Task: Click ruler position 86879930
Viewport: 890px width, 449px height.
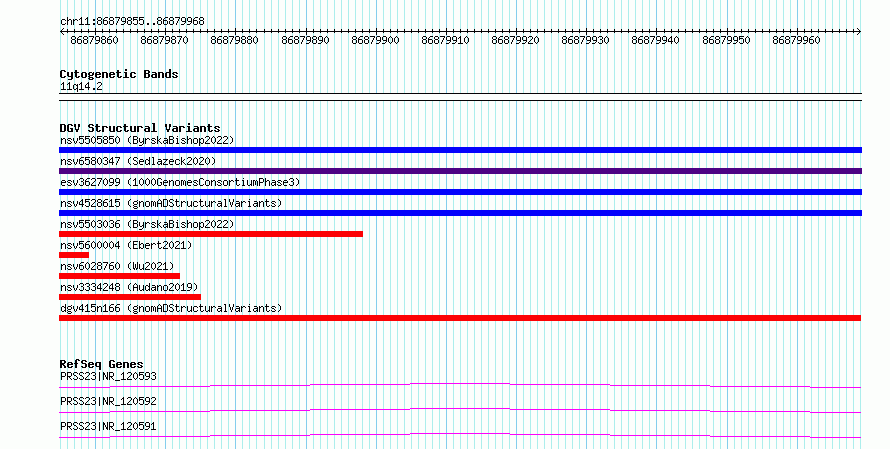Action: pos(586,40)
